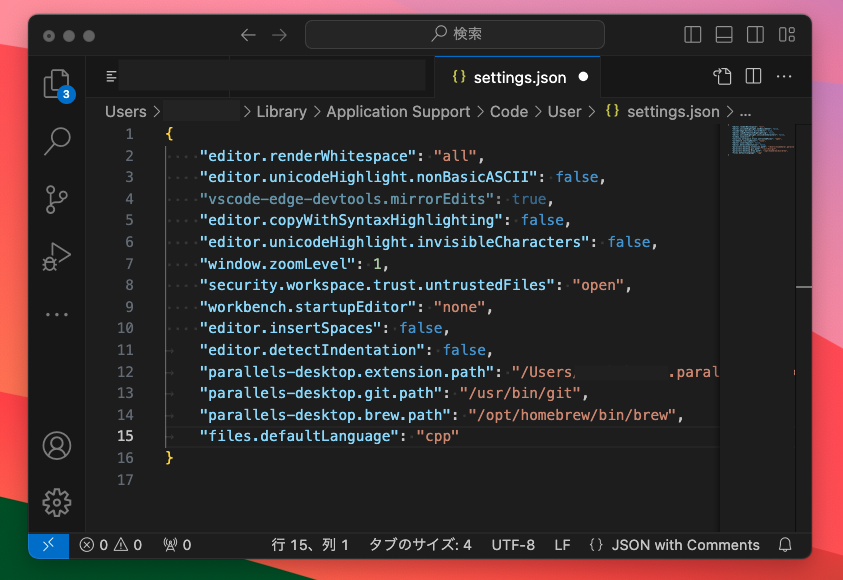Click the unsaved dot on settings.json tab

click(x=583, y=77)
